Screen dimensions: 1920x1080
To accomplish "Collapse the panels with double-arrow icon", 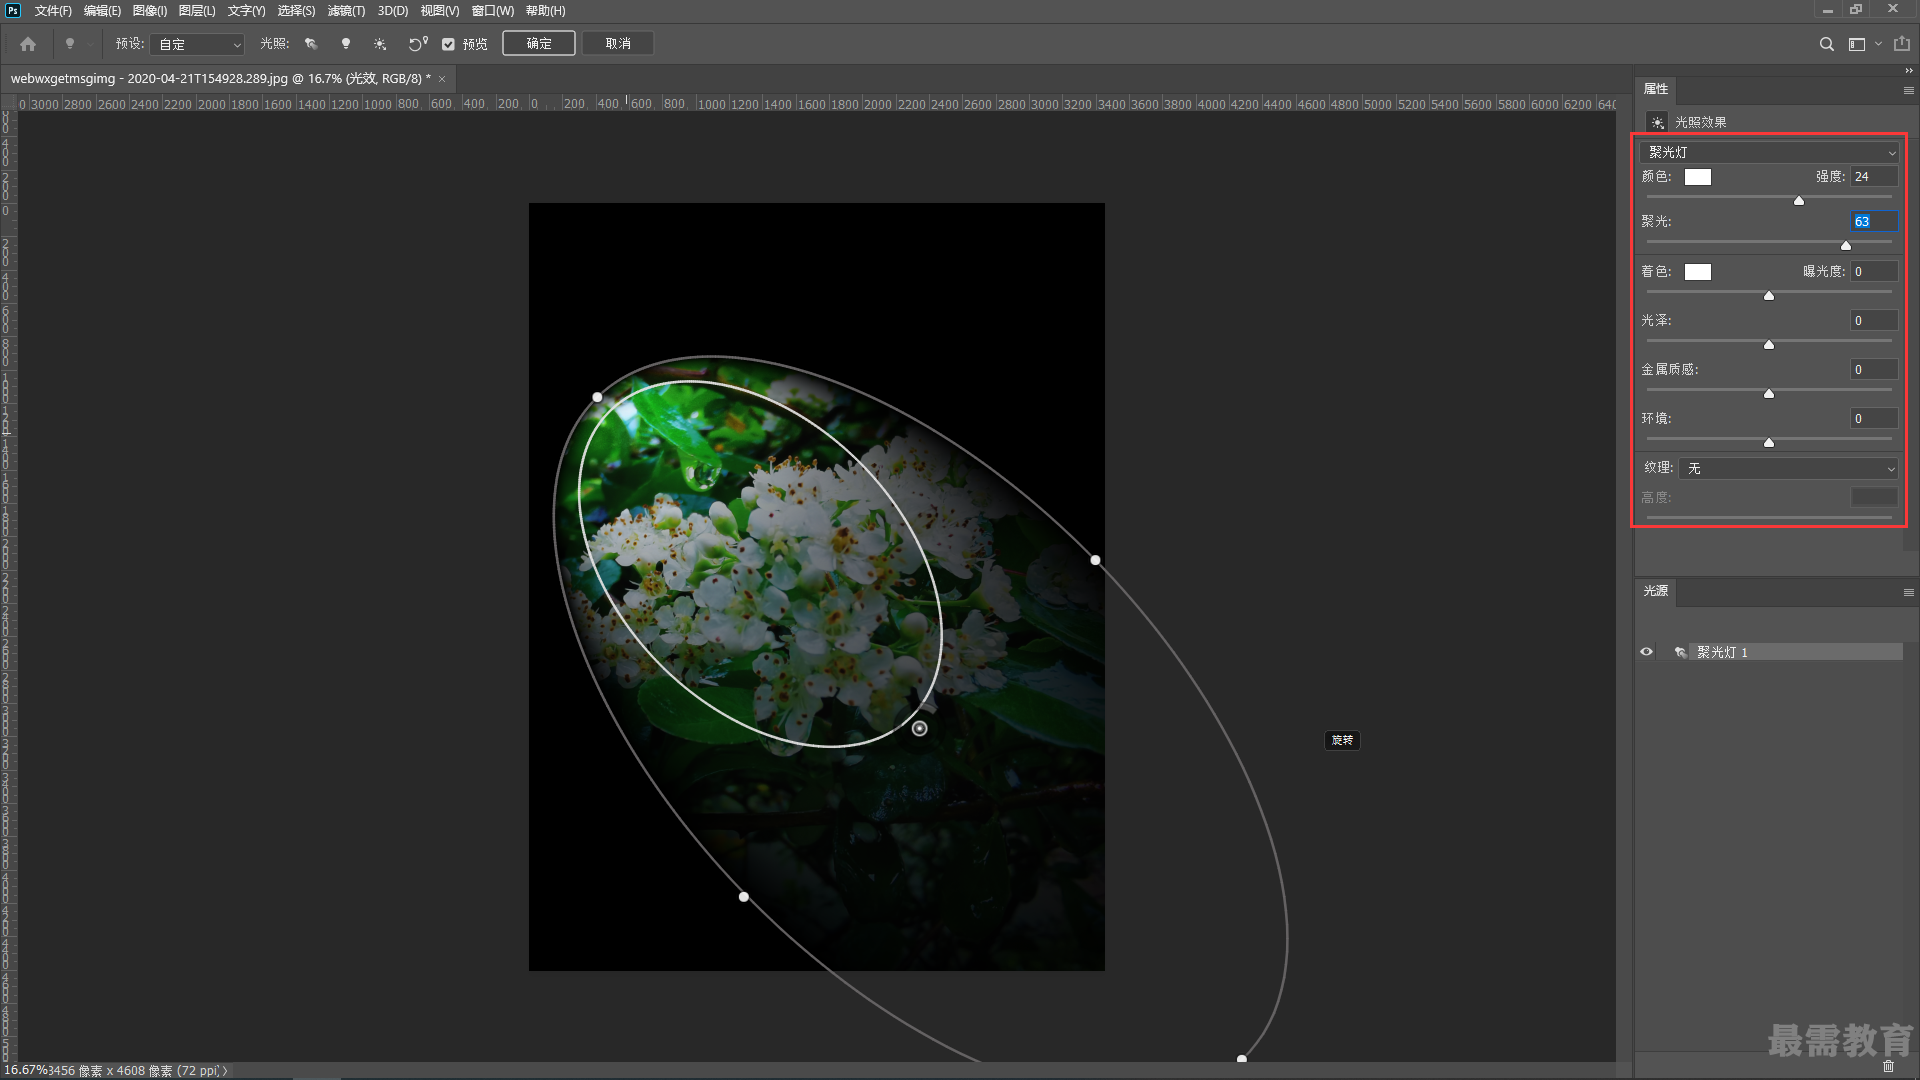I will pyautogui.click(x=1908, y=71).
